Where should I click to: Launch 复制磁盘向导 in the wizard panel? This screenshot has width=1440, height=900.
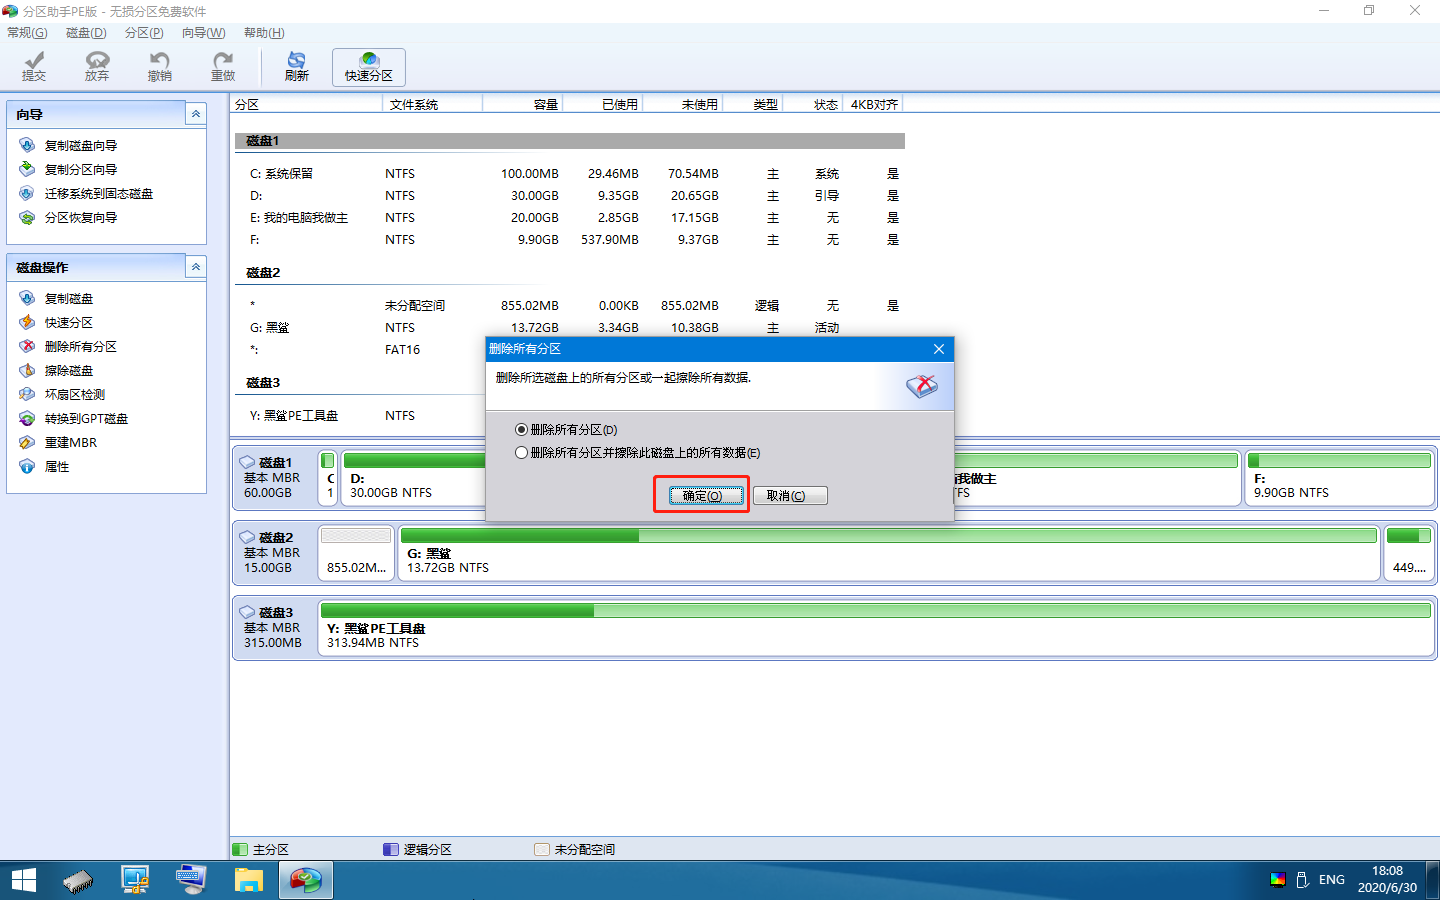80,146
